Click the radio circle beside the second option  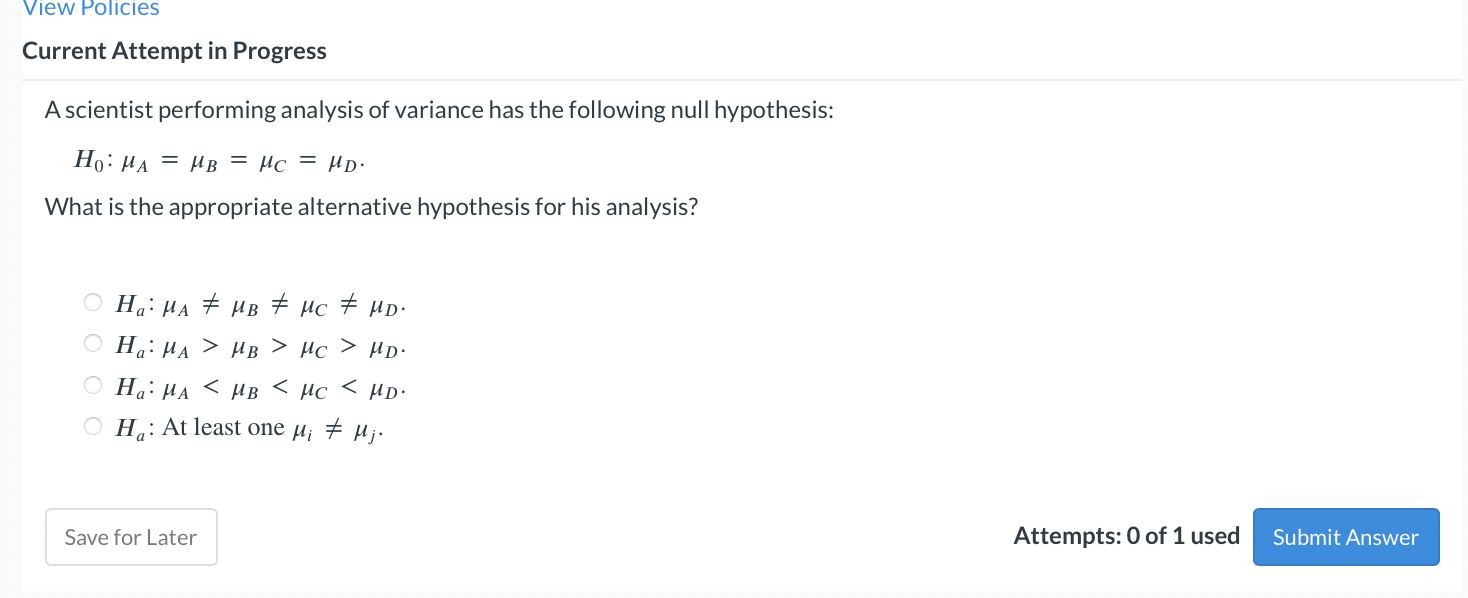click(x=92, y=343)
